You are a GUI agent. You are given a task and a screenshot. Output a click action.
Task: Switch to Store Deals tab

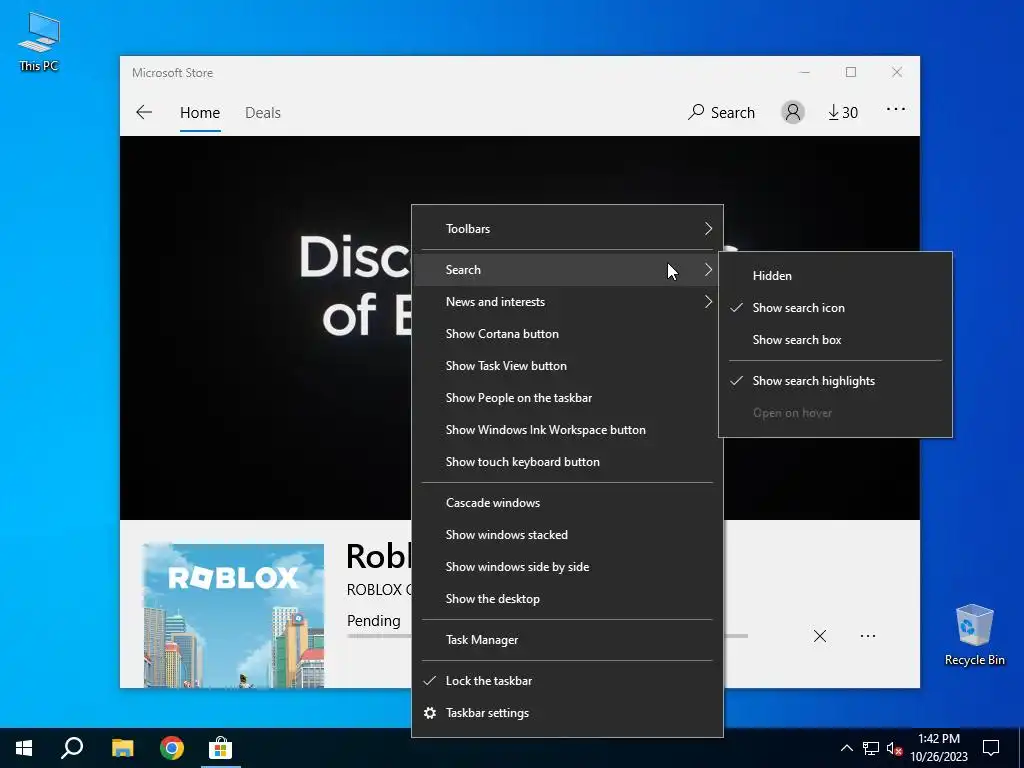pyautogui.click(x=263, y=112)
